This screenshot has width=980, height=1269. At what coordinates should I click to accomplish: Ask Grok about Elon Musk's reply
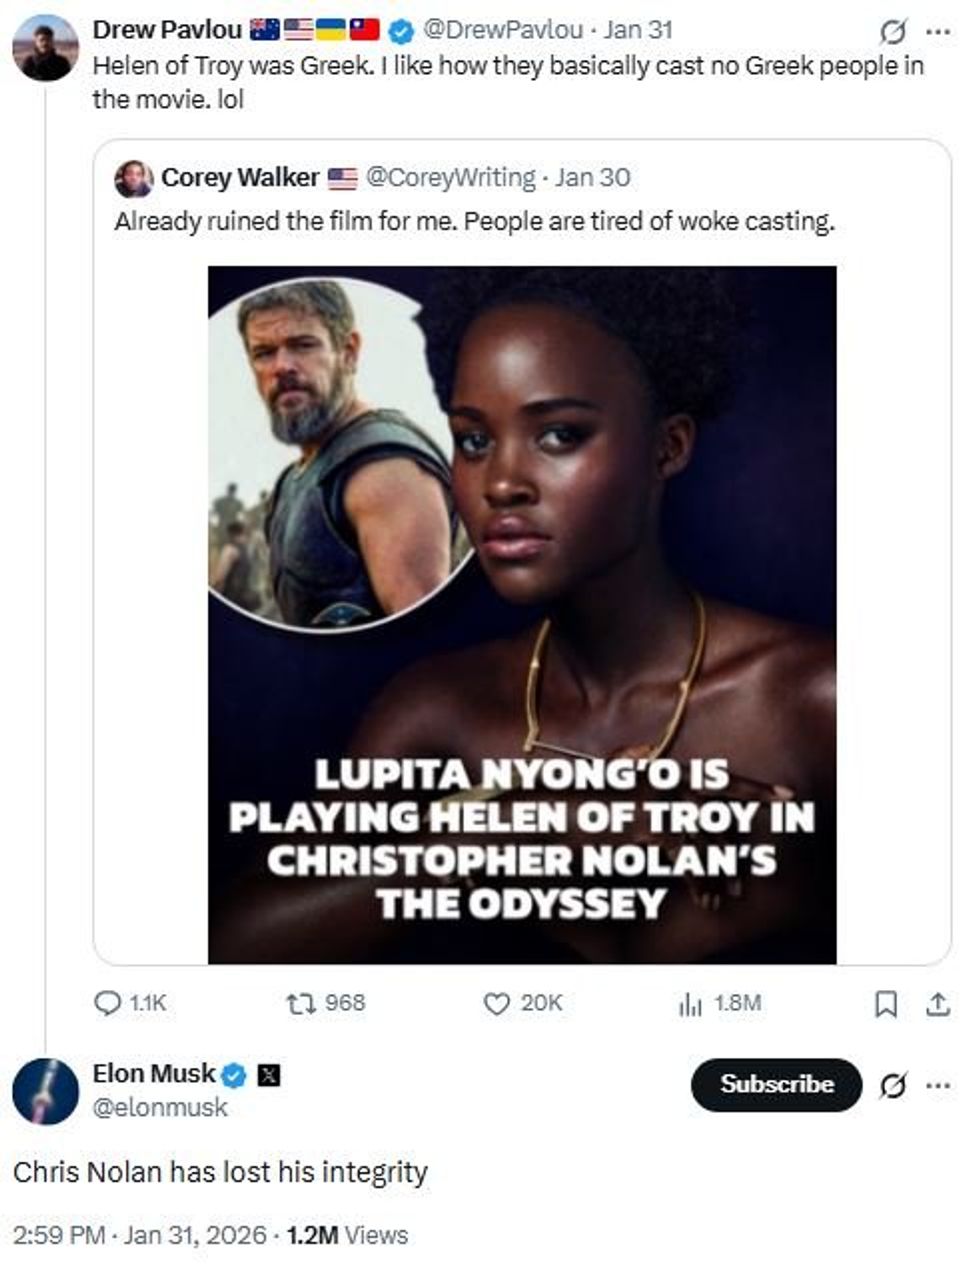click(x=892, y=1085)
